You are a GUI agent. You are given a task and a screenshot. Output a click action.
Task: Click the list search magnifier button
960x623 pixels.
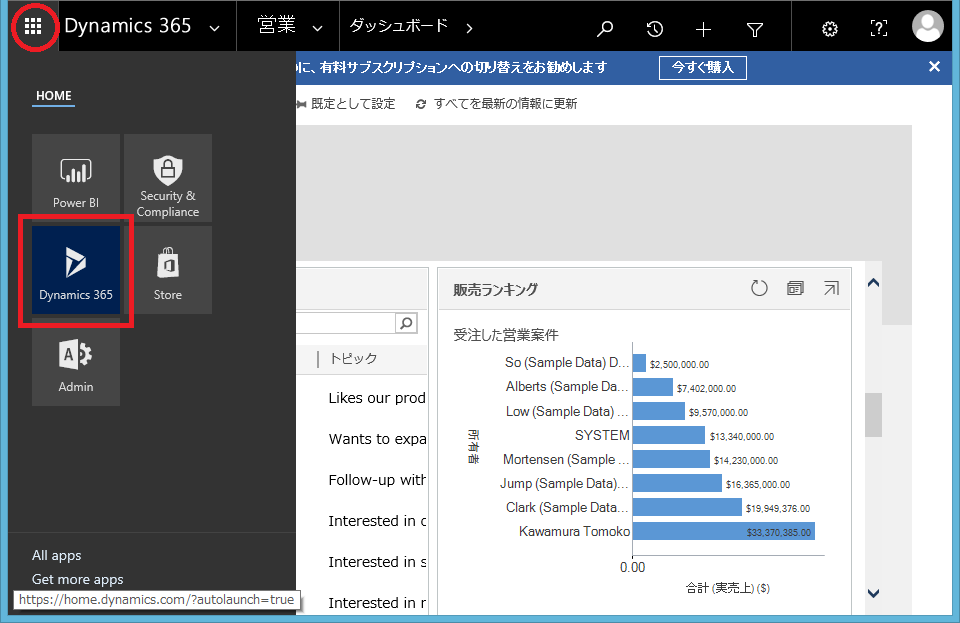(406, 323)
